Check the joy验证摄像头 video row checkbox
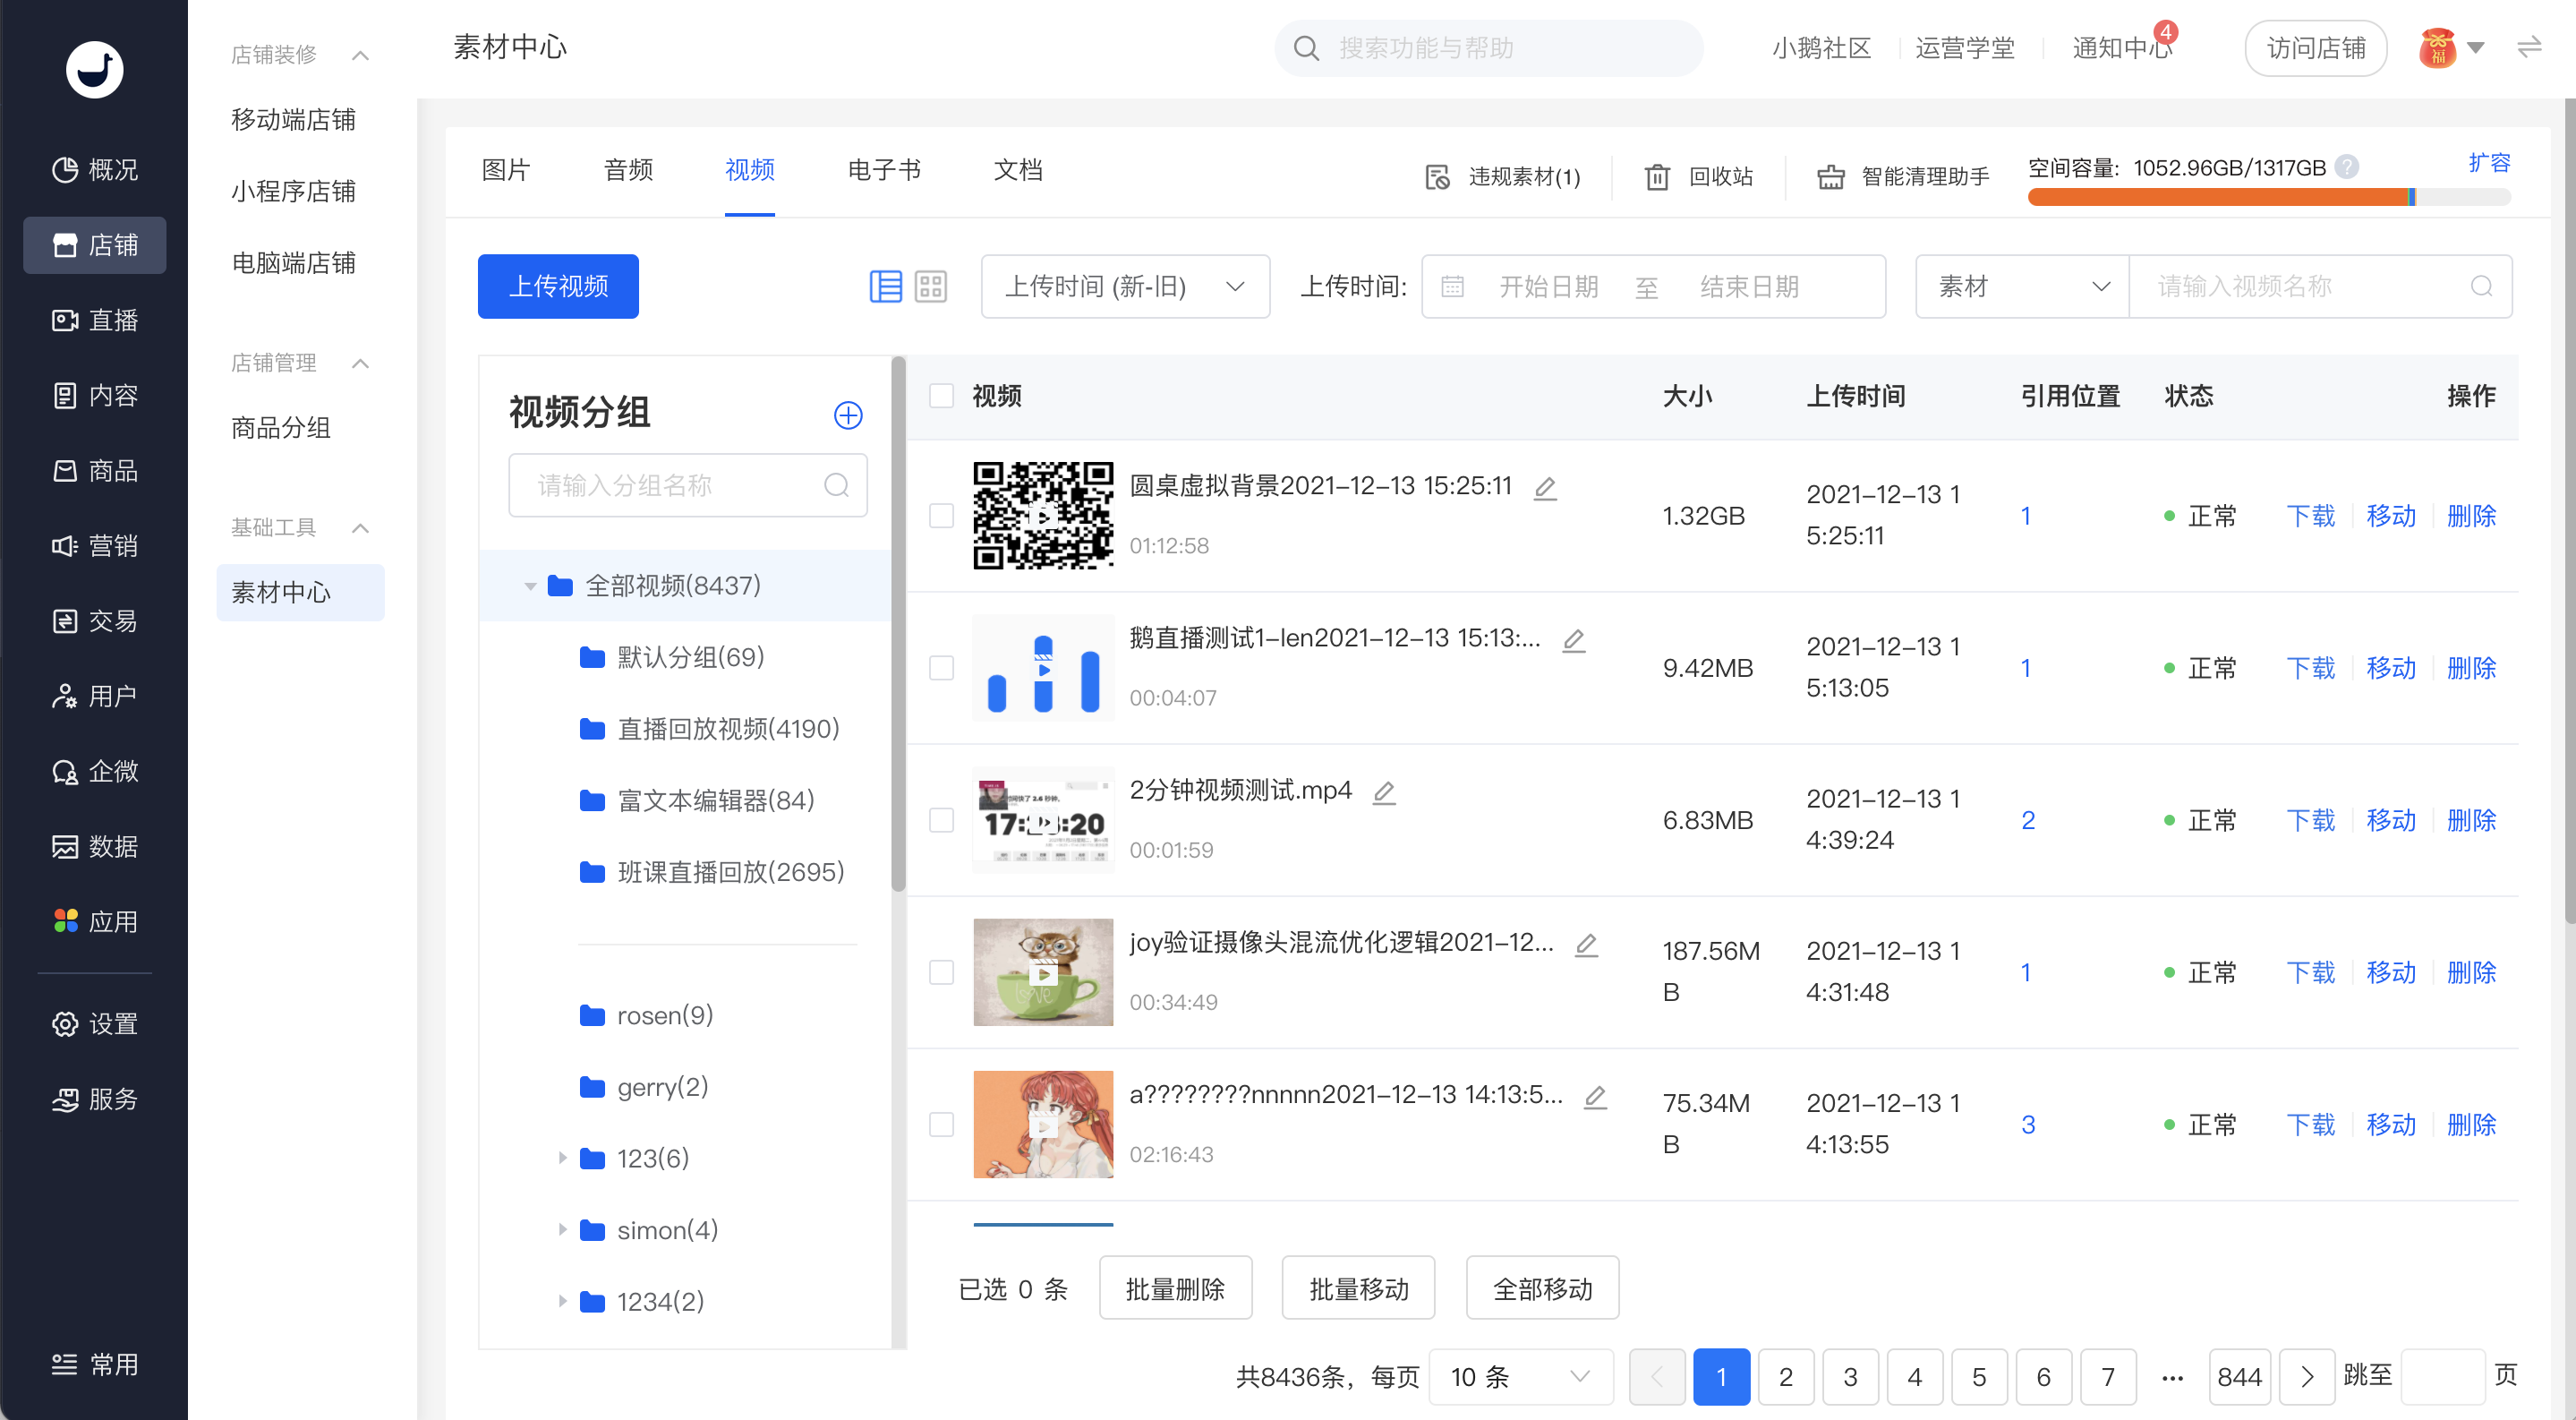The image size is (2576, 1420). pos(941,973)
